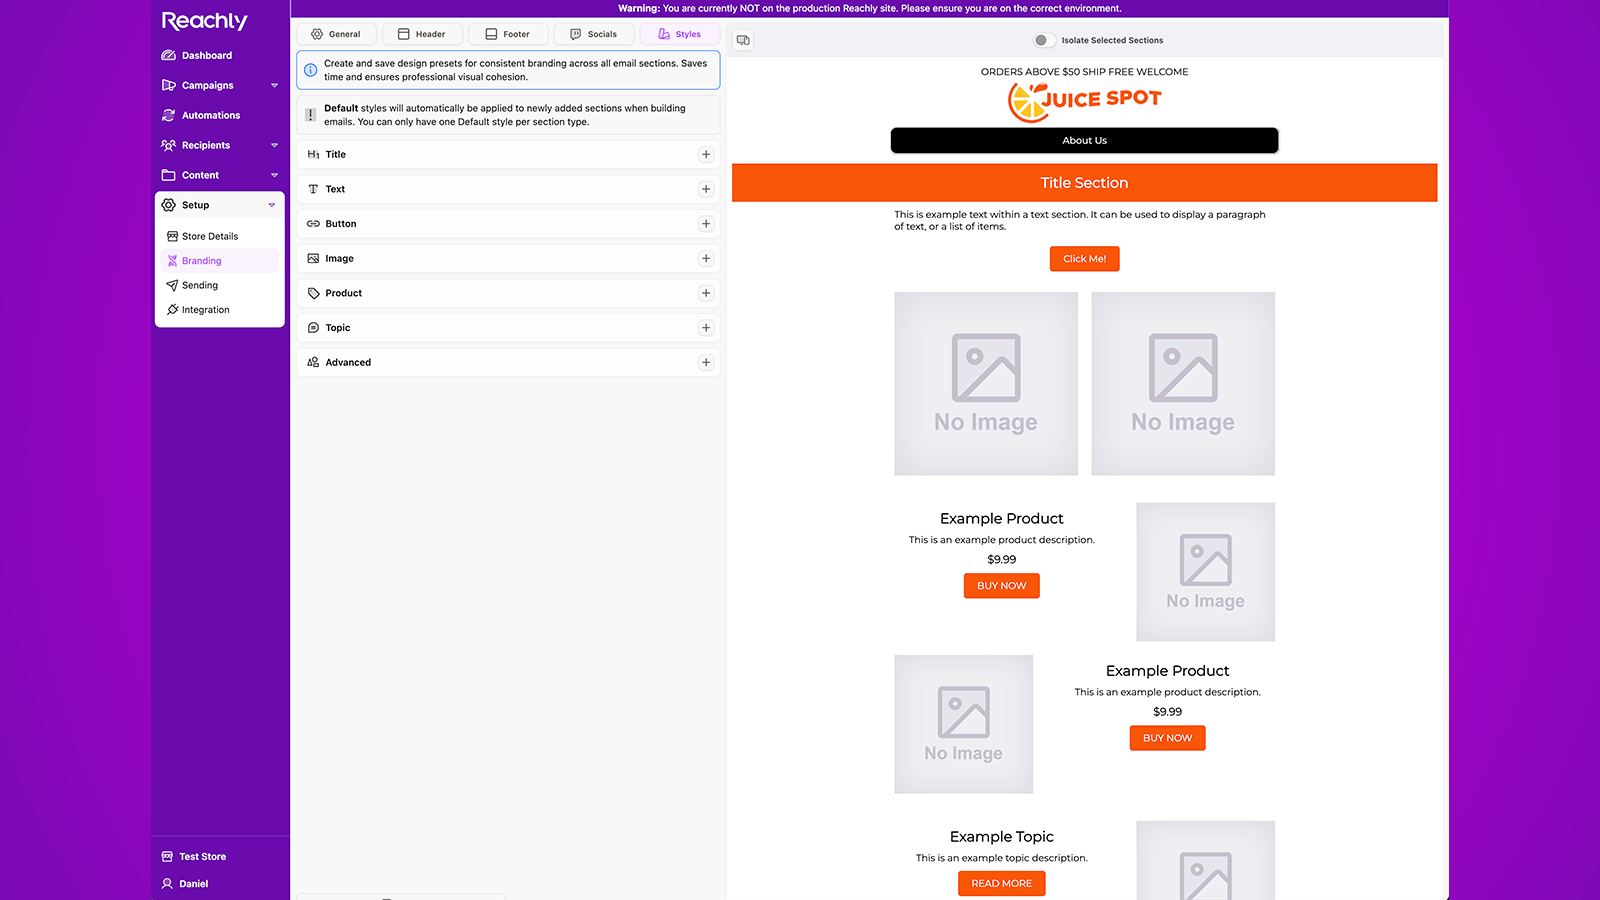Click the Button link icon
Image resolution: width=1600 pixels, height=900 pixels.
(x=313, y=224)
